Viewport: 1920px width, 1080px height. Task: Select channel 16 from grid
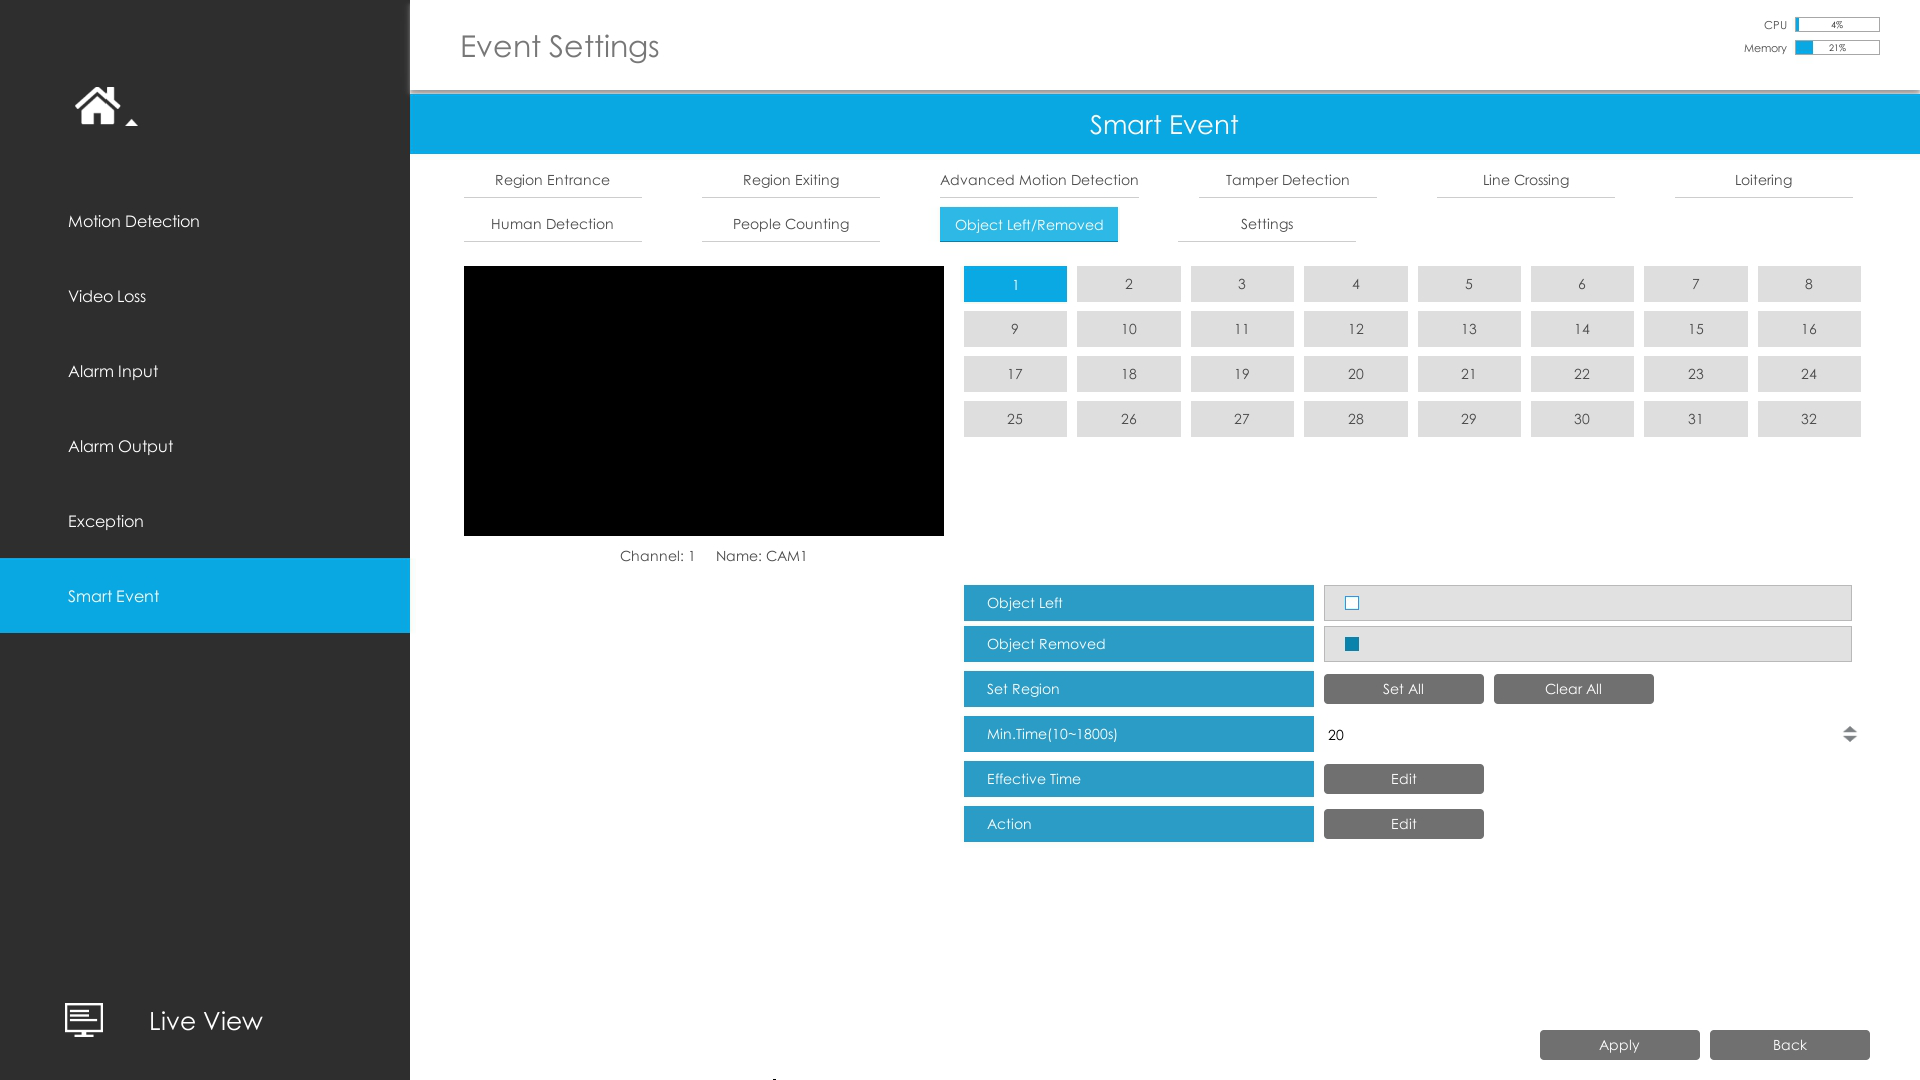1808,328
